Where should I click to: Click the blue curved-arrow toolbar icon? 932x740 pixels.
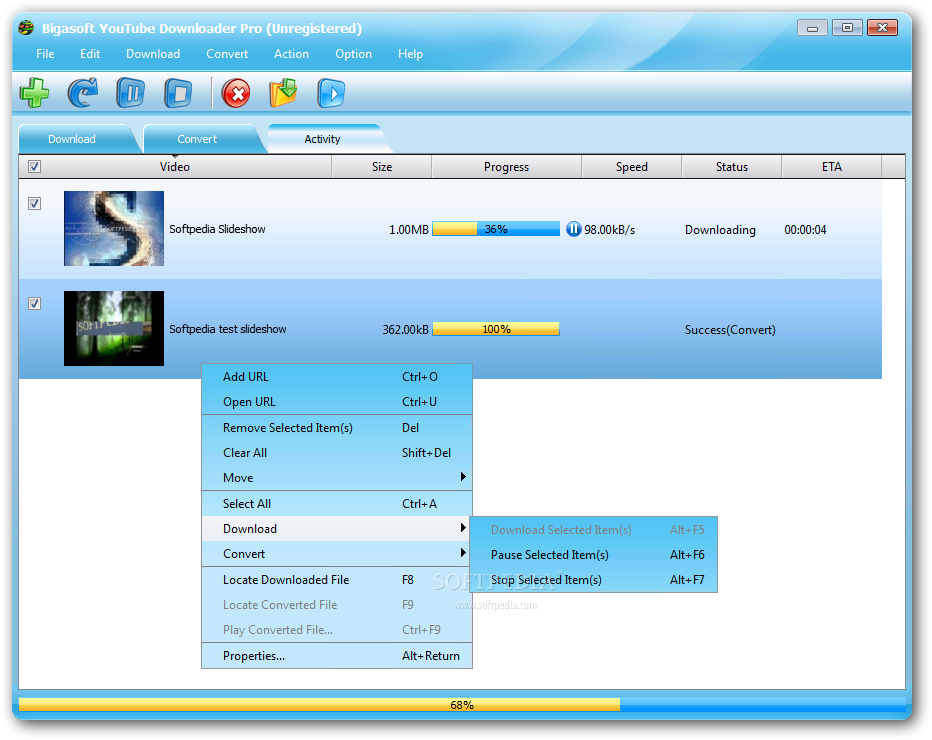pyautogui.click(x=83, y=93)
